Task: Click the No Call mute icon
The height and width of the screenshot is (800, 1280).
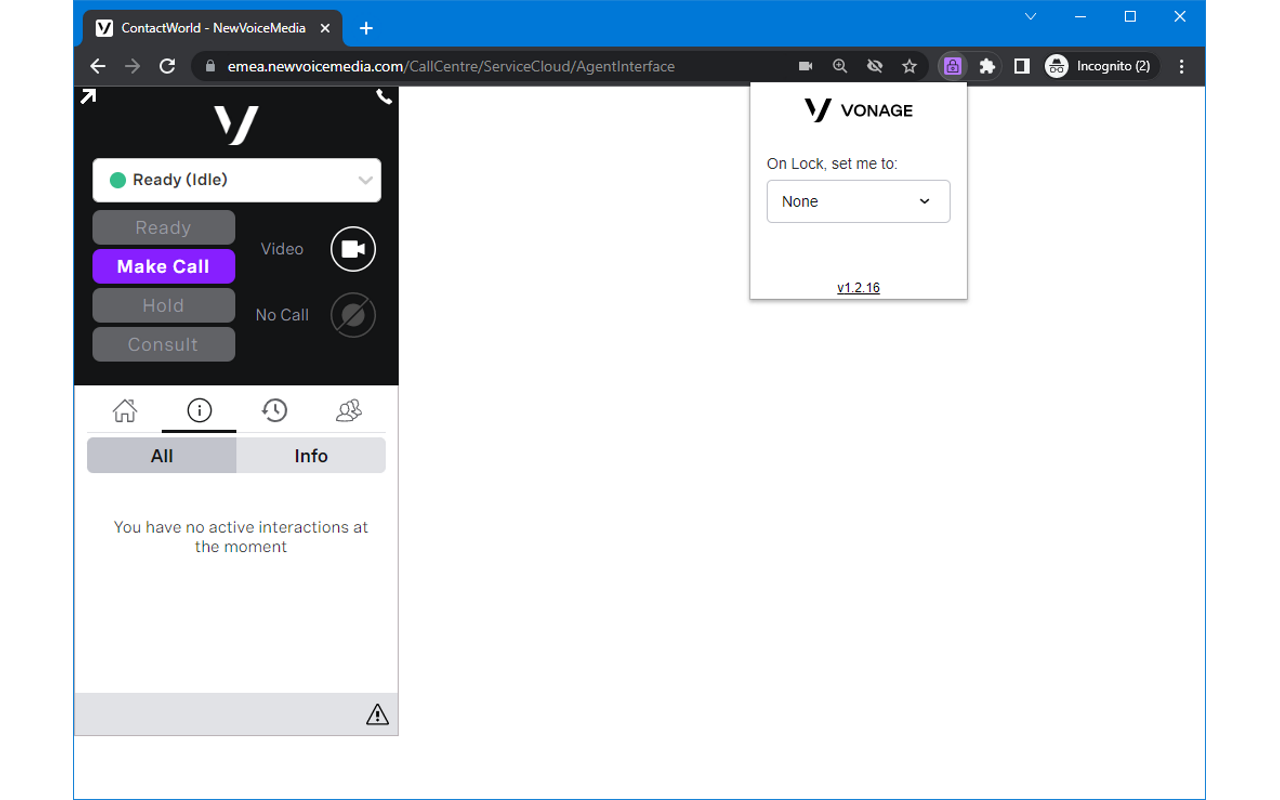Action: [353, 315]
